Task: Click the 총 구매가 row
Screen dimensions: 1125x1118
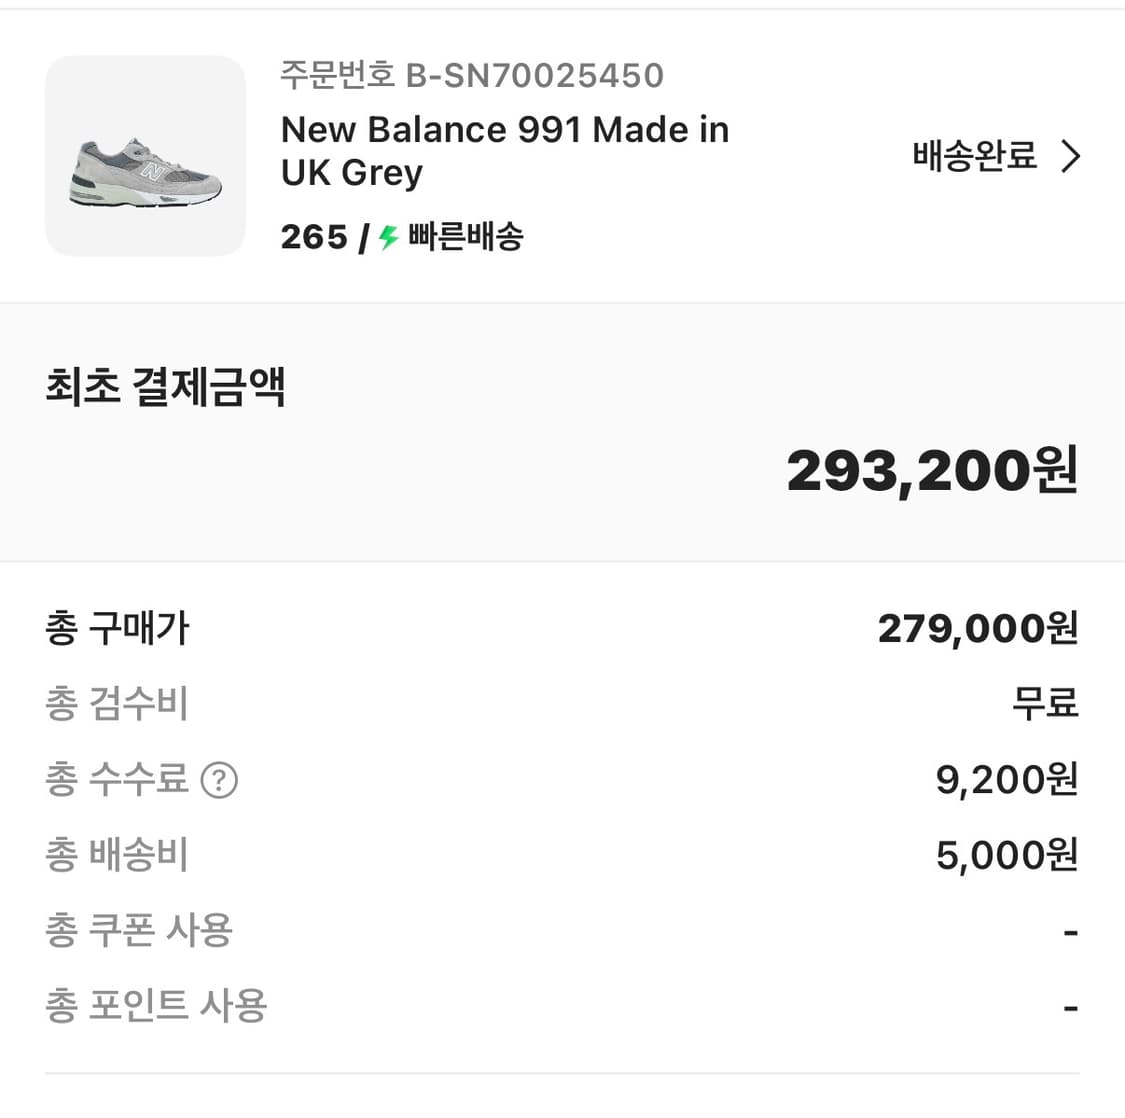Action: (x=116, y=628)
